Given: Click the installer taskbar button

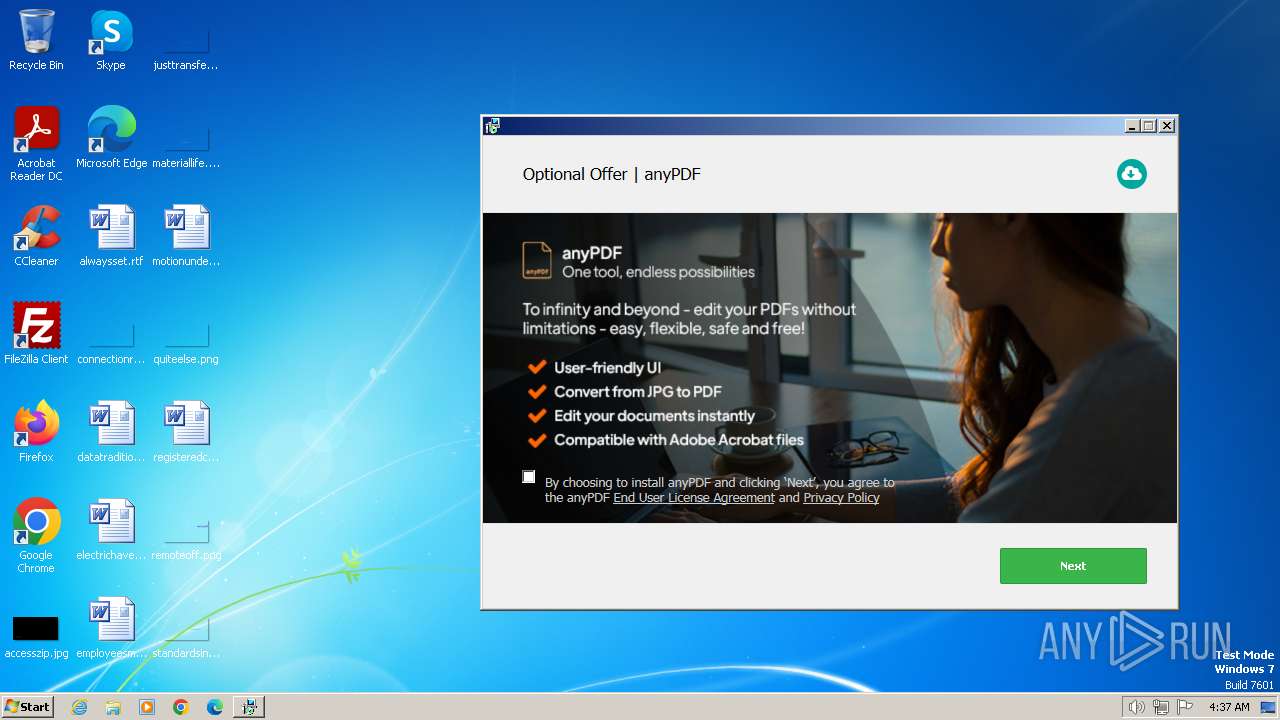Looking at the screenshot, I should click(249, 707).
